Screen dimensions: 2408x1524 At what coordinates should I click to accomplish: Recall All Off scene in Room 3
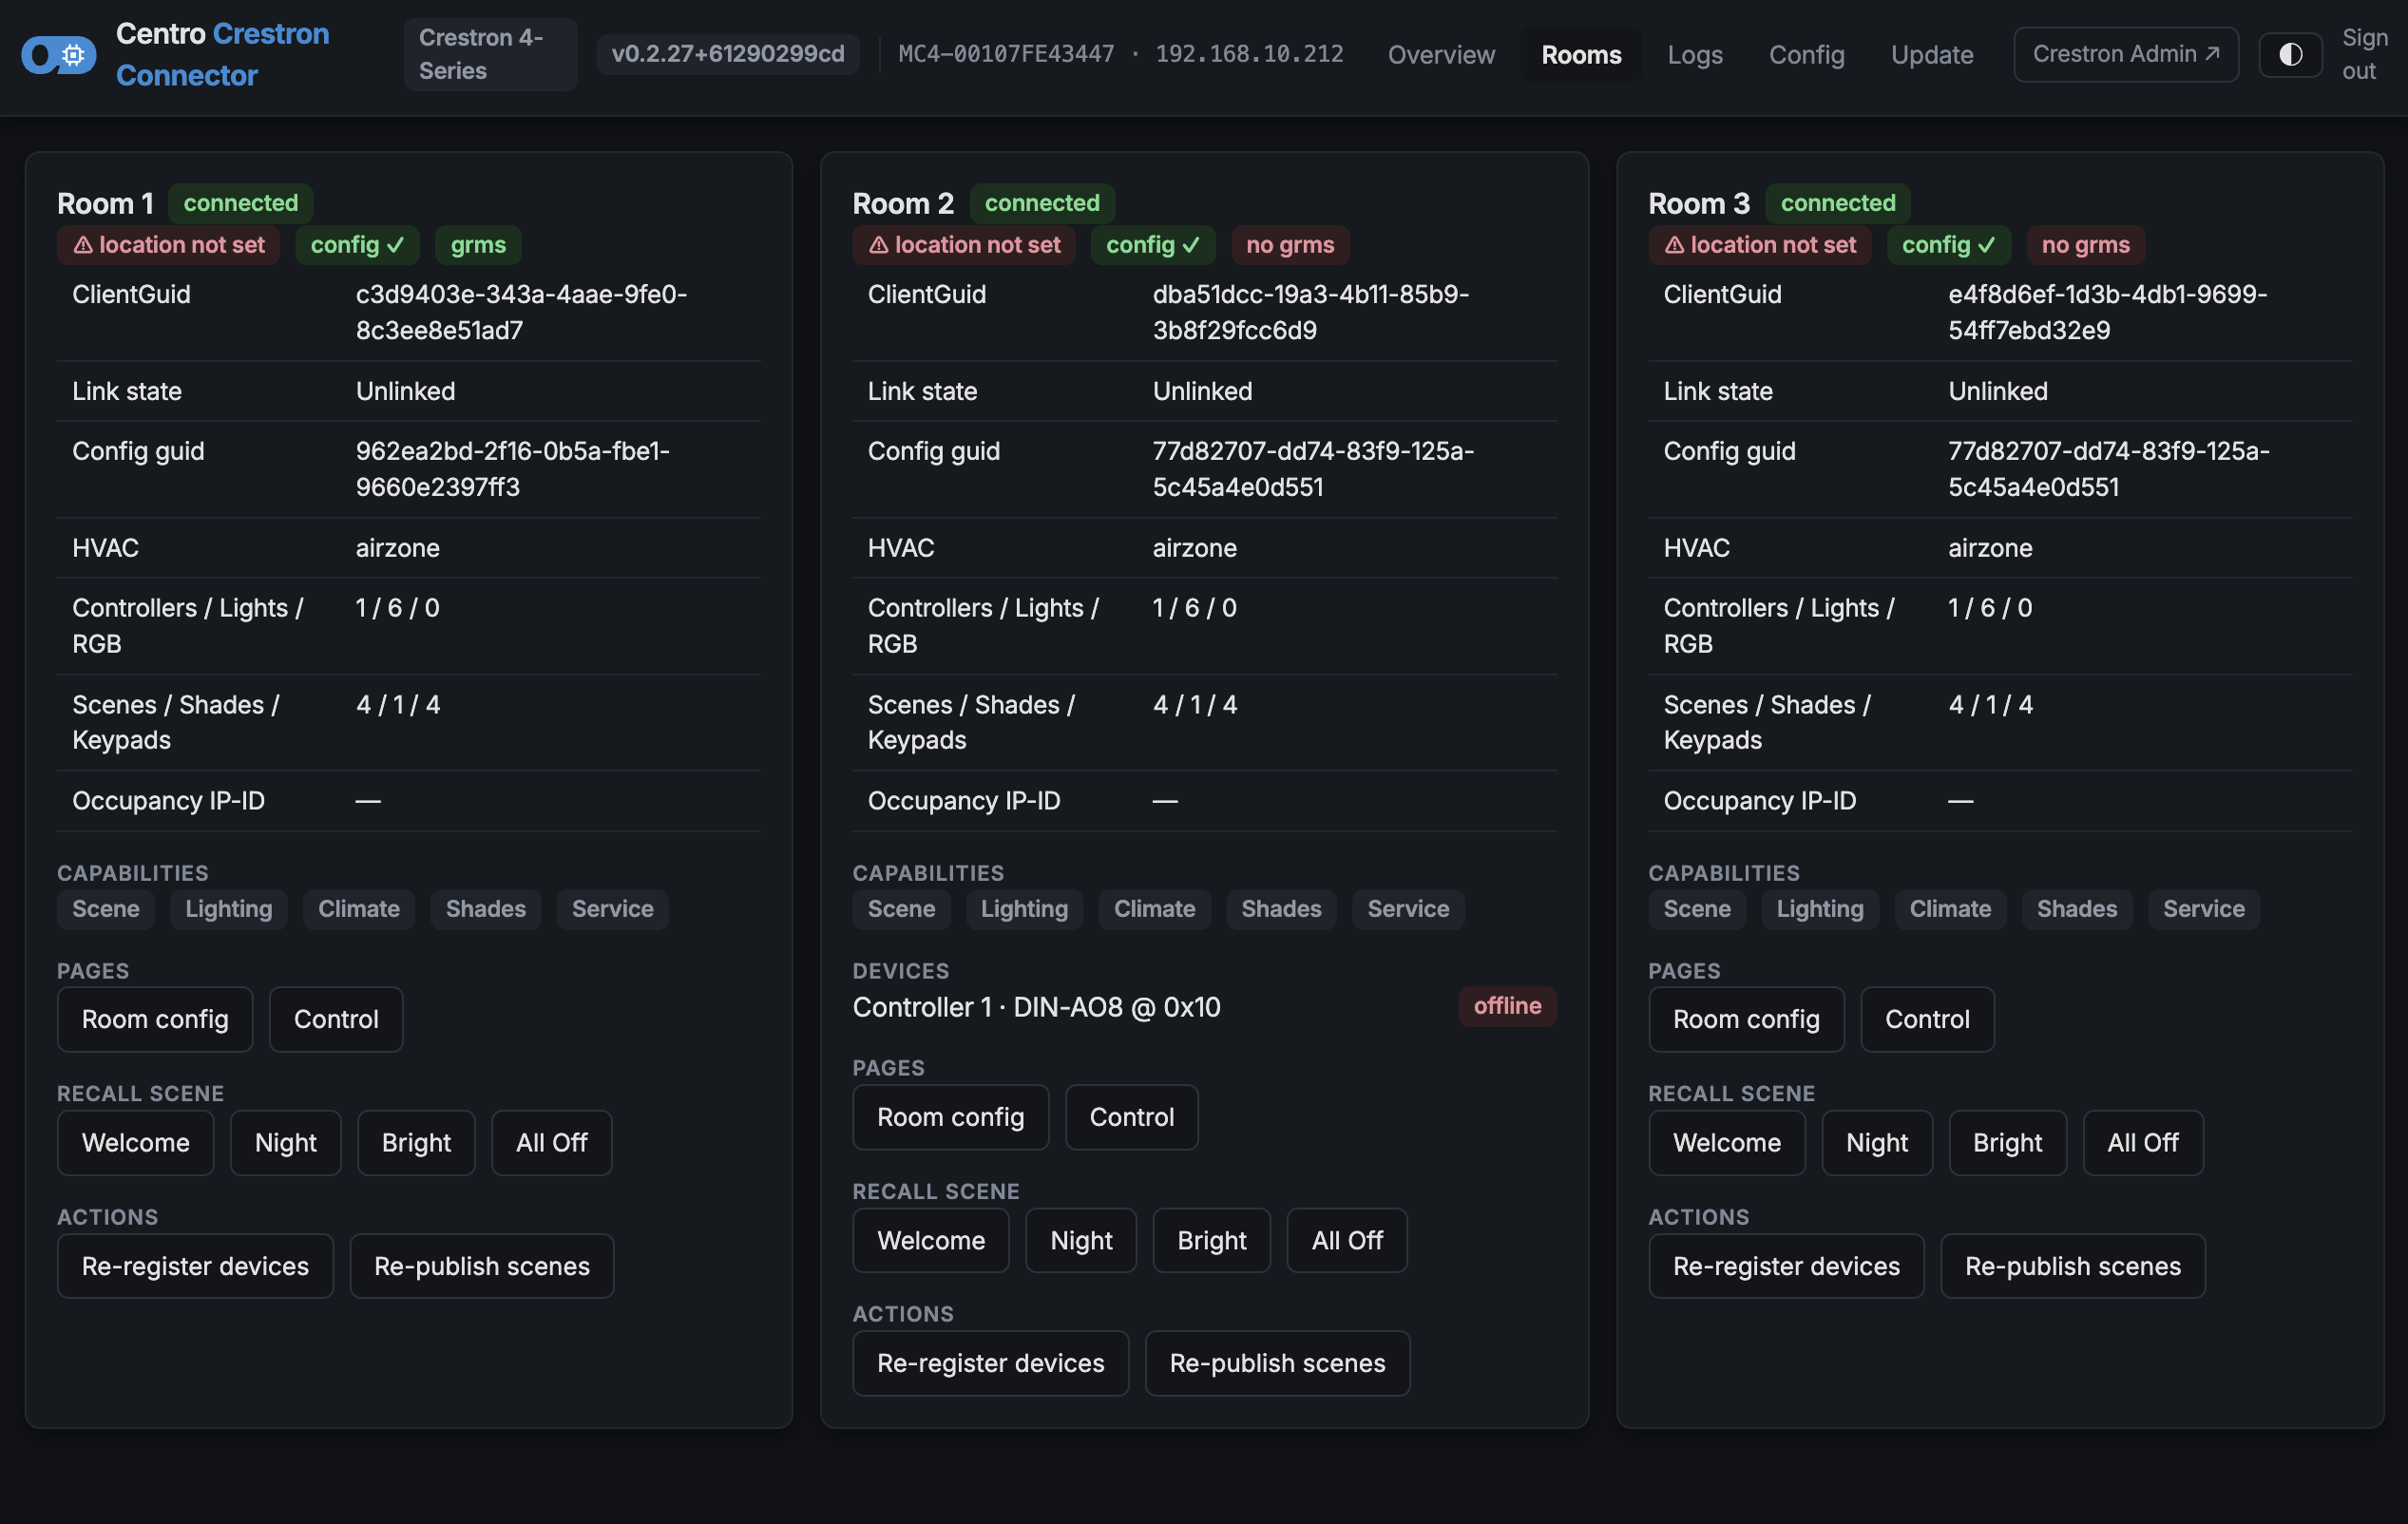(x=2143, y=1143)
